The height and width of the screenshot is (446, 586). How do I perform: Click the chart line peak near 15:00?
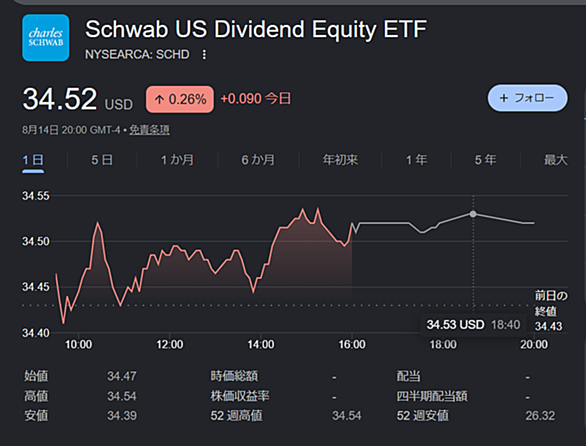(x=303, y=209)
